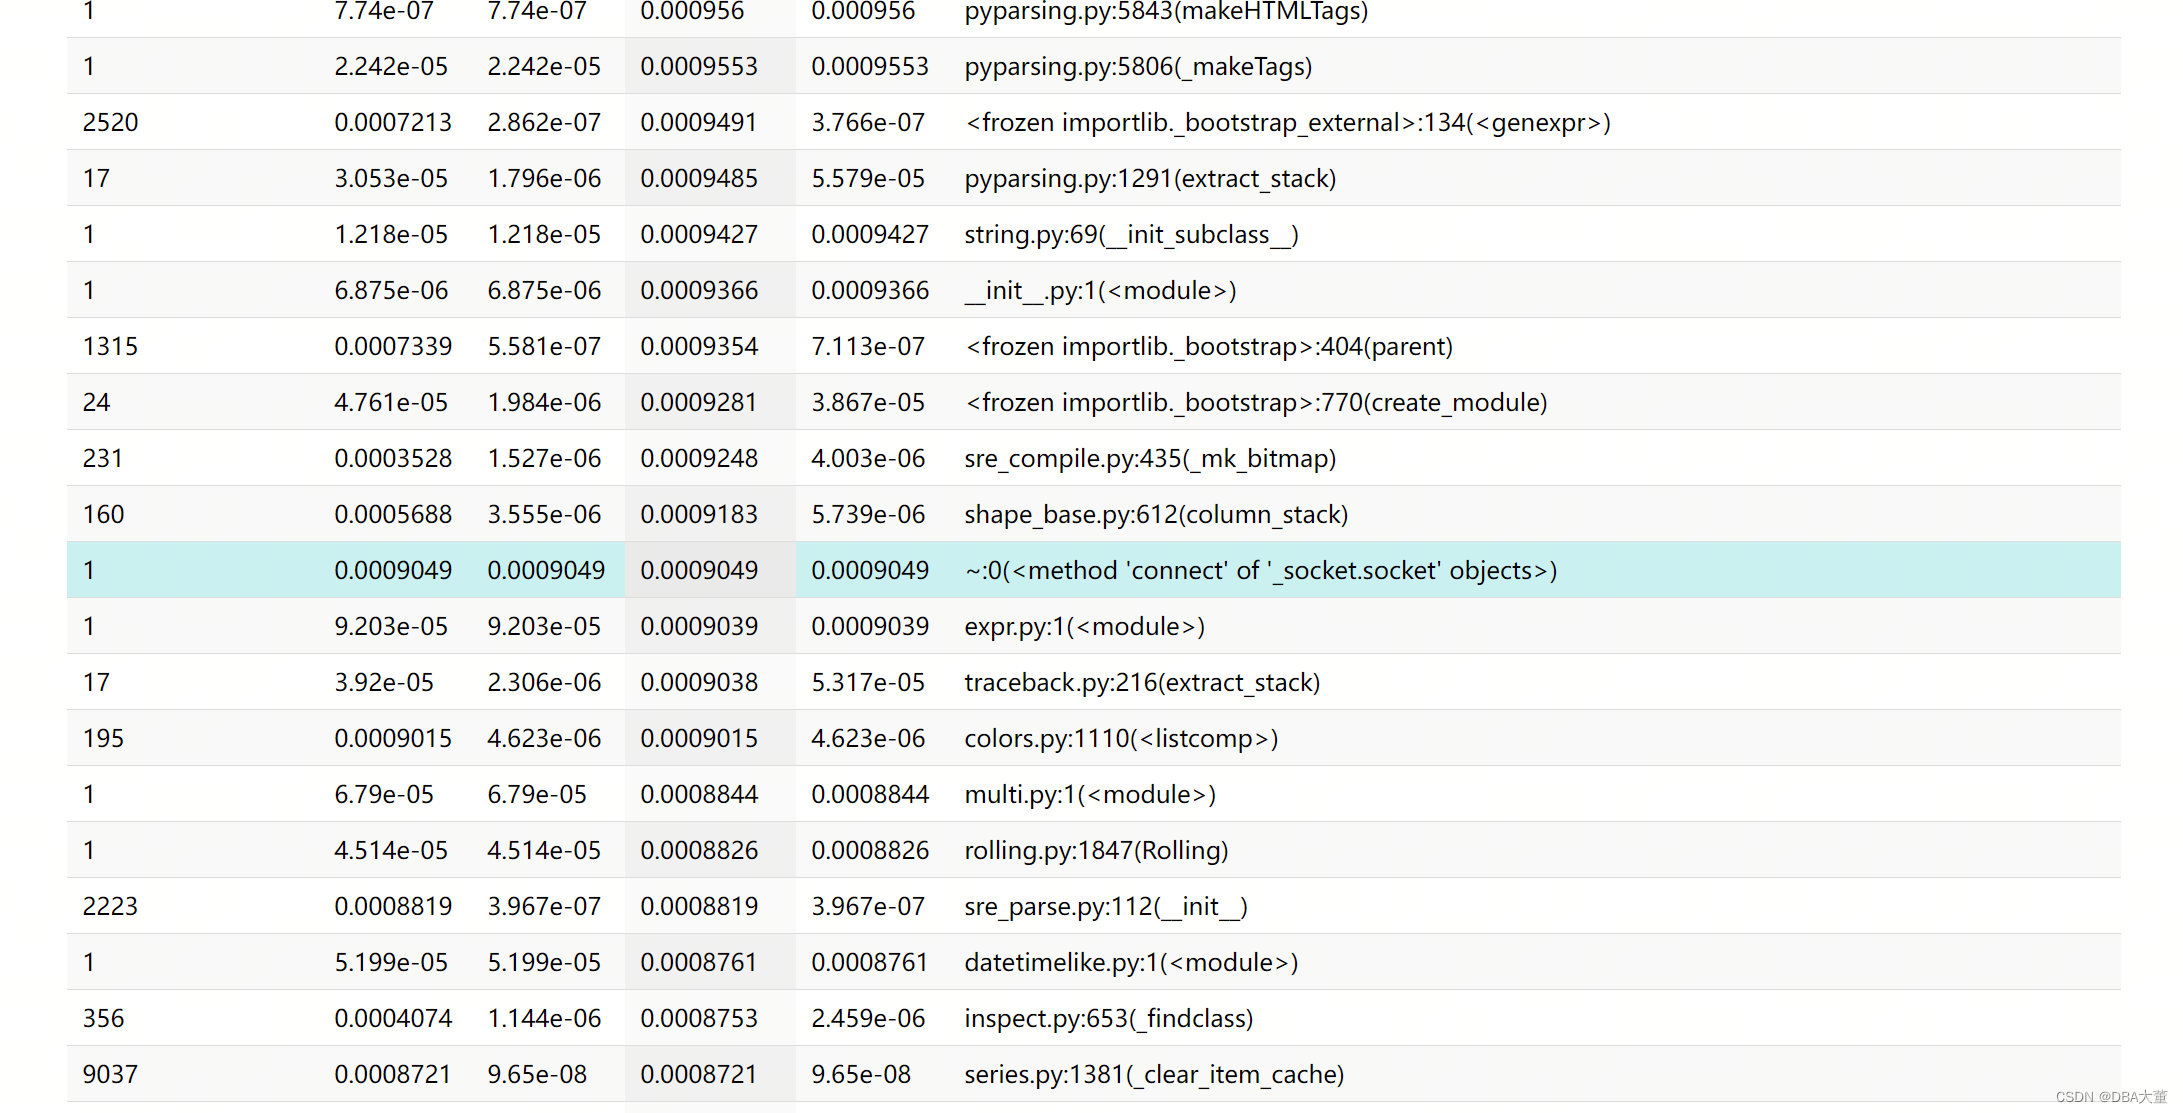Click the series.py:1381(_clear_item_cache) entry
2183x1113 pixels.
click(x=1153, y=1074)
